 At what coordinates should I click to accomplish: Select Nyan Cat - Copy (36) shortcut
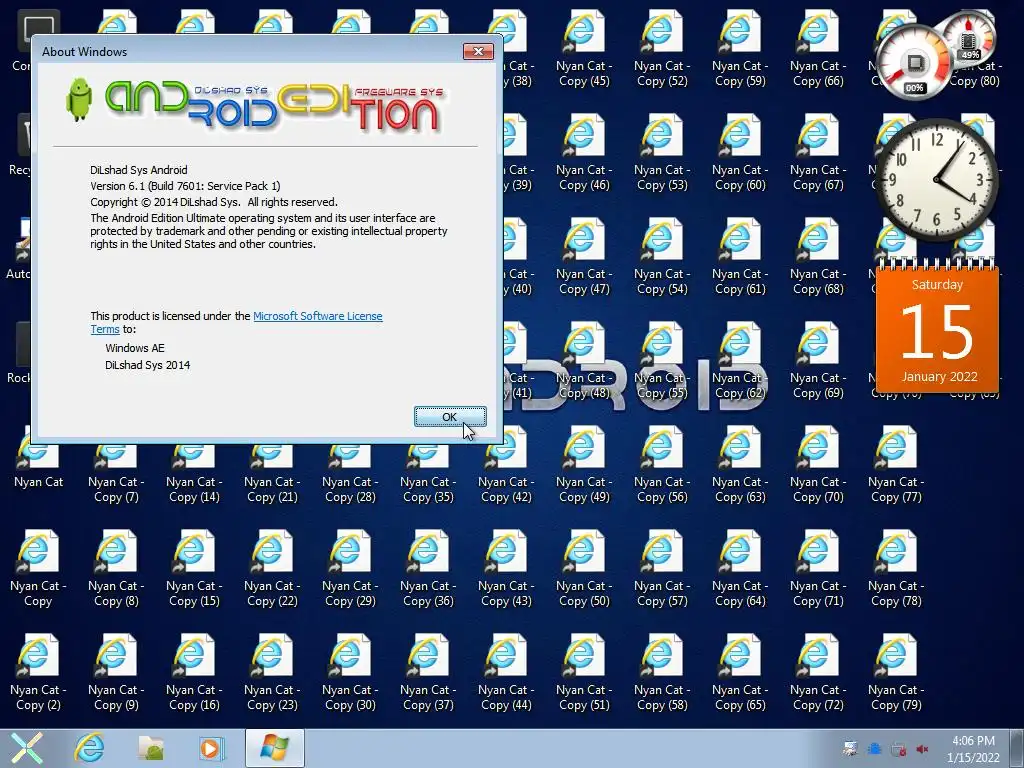tap(428, 569)
